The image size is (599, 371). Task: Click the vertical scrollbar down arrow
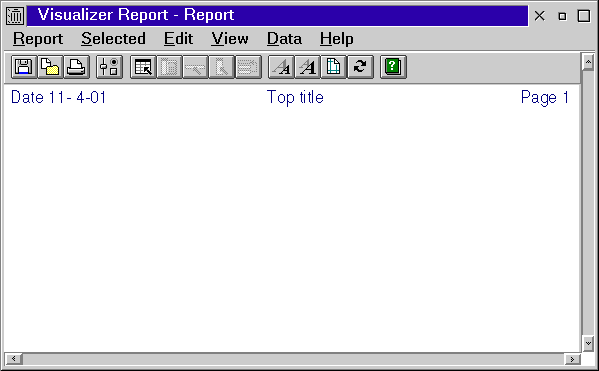tap(588, 343)
